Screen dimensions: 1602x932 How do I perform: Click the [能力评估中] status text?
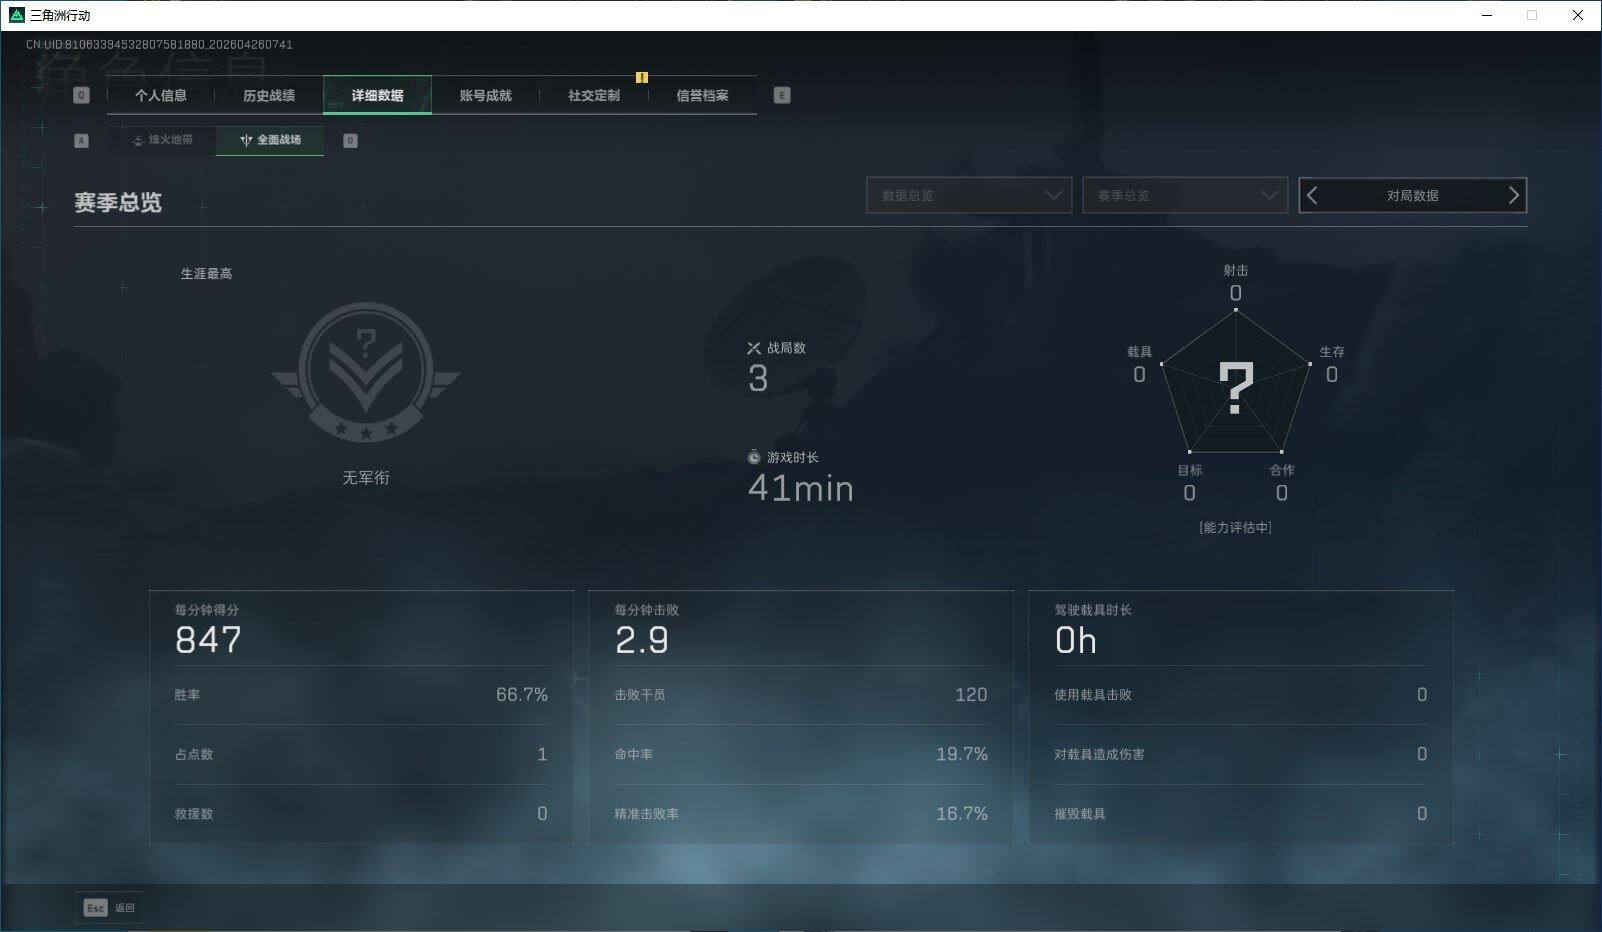(1236, 527)
